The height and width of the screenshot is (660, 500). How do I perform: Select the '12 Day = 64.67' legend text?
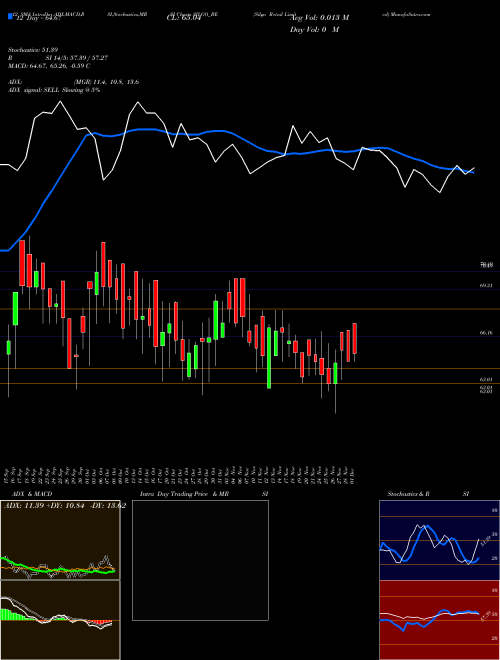38,18
